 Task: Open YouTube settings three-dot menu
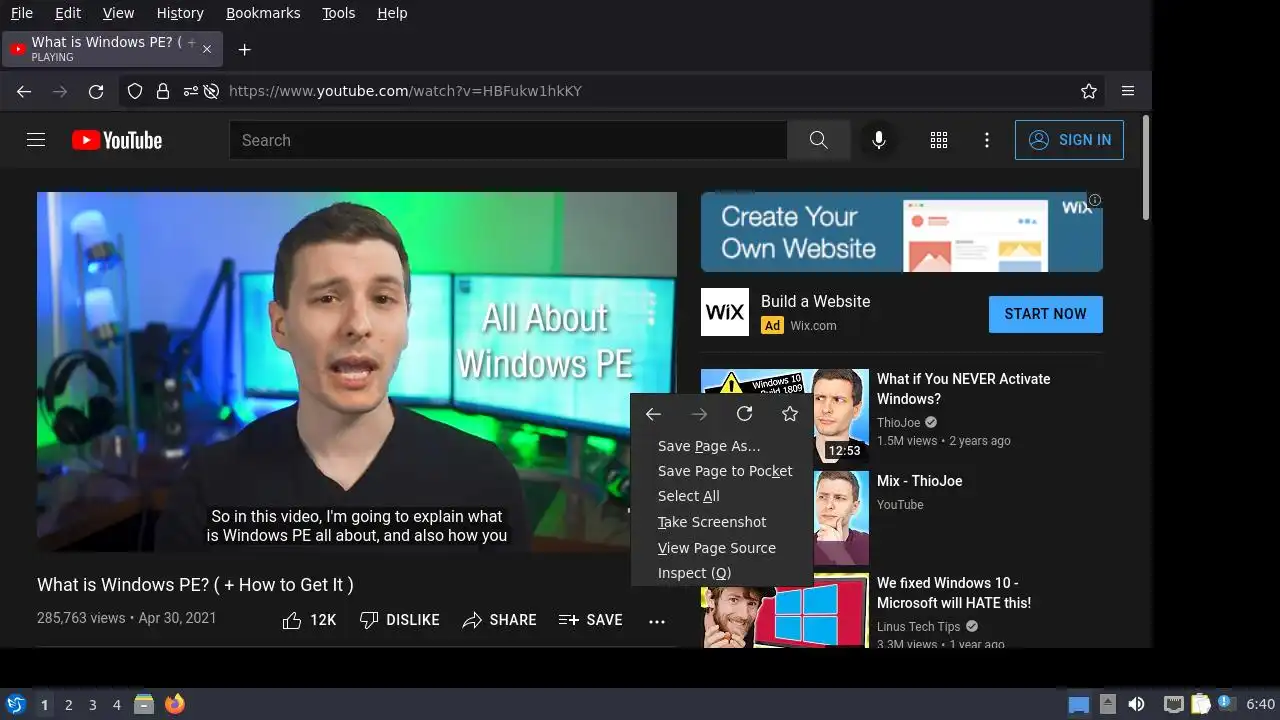(986, 140)
